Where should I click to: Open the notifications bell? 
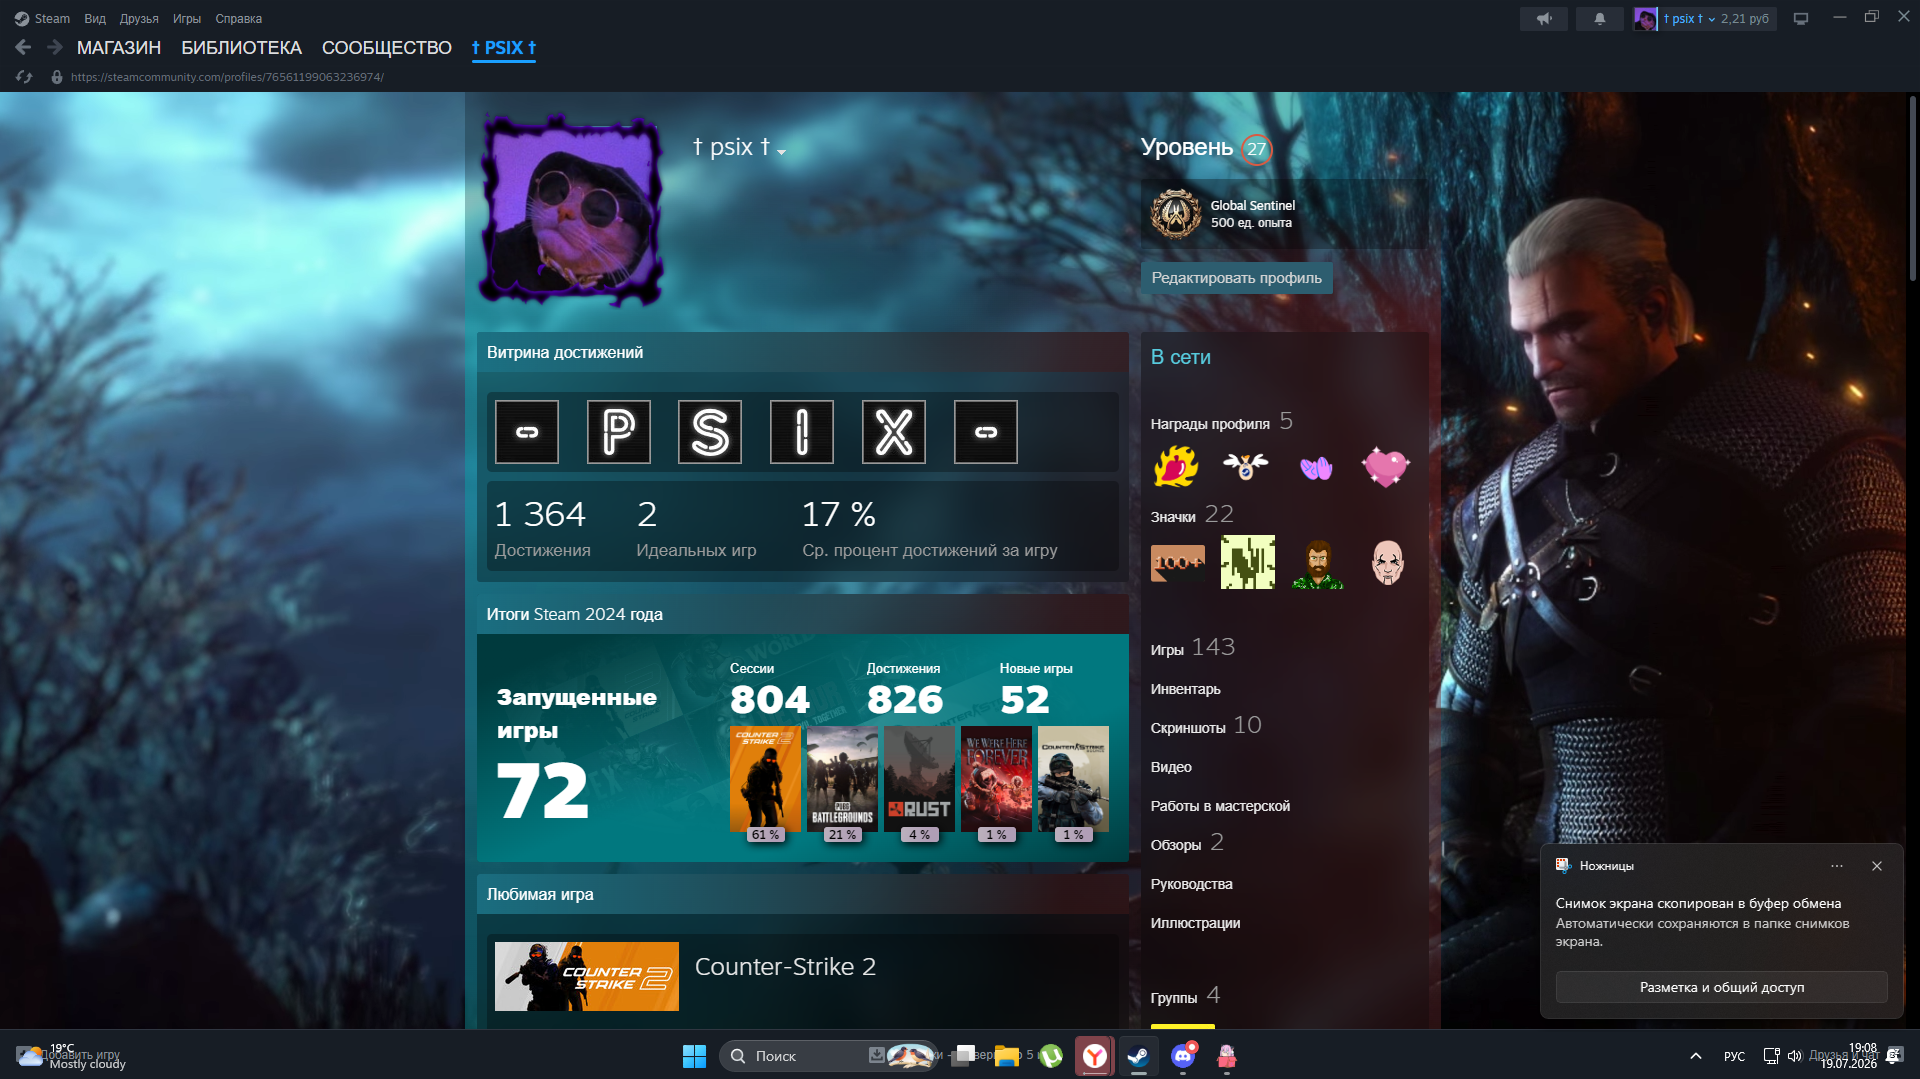click(x=1600, y=18)
